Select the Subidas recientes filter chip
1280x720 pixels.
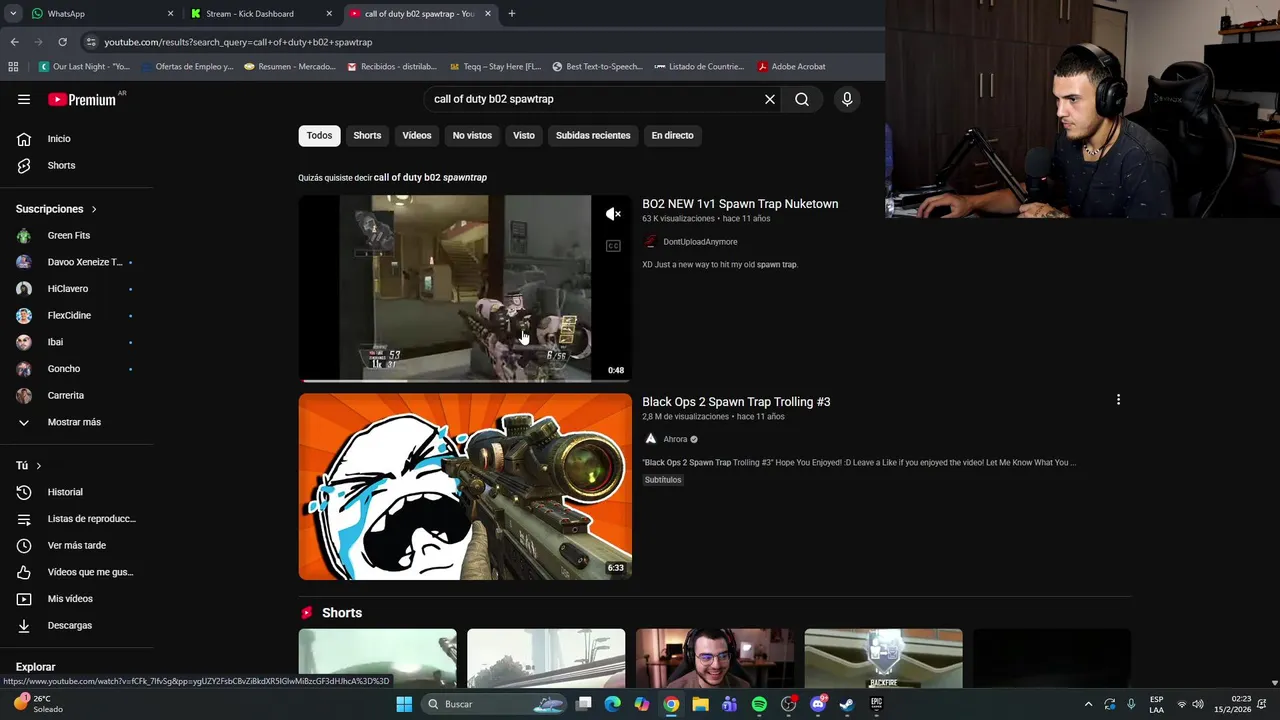pos(593,136)
